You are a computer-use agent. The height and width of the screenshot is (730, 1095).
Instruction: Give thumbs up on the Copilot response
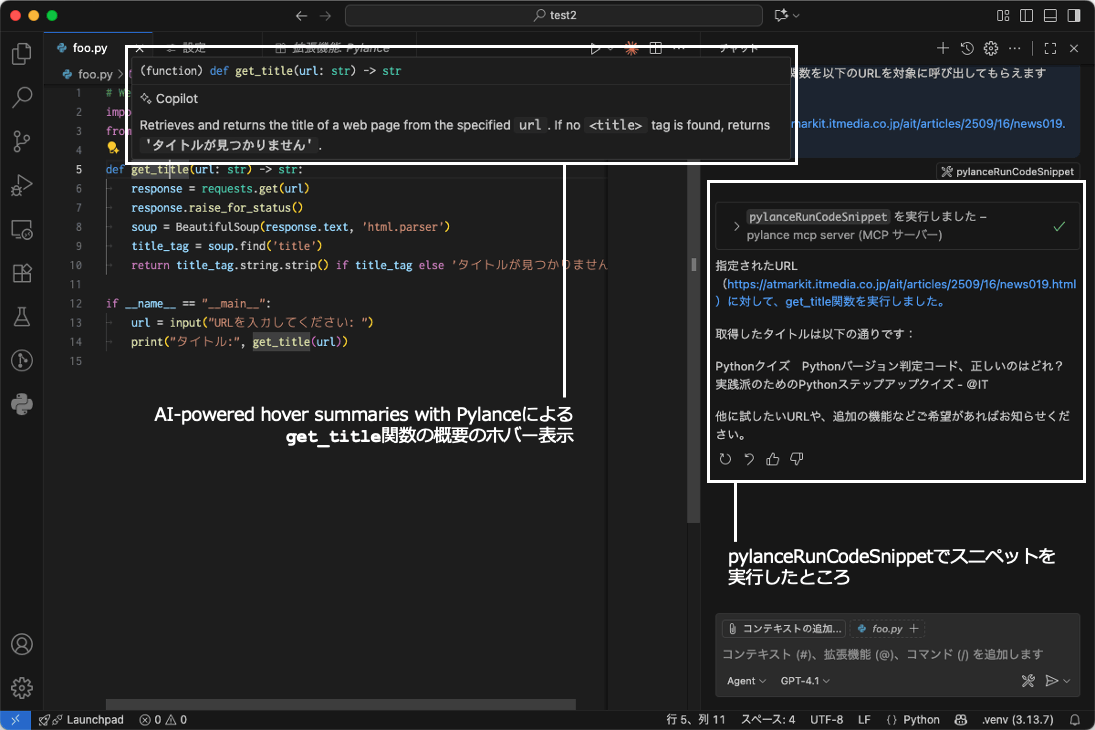771,458
